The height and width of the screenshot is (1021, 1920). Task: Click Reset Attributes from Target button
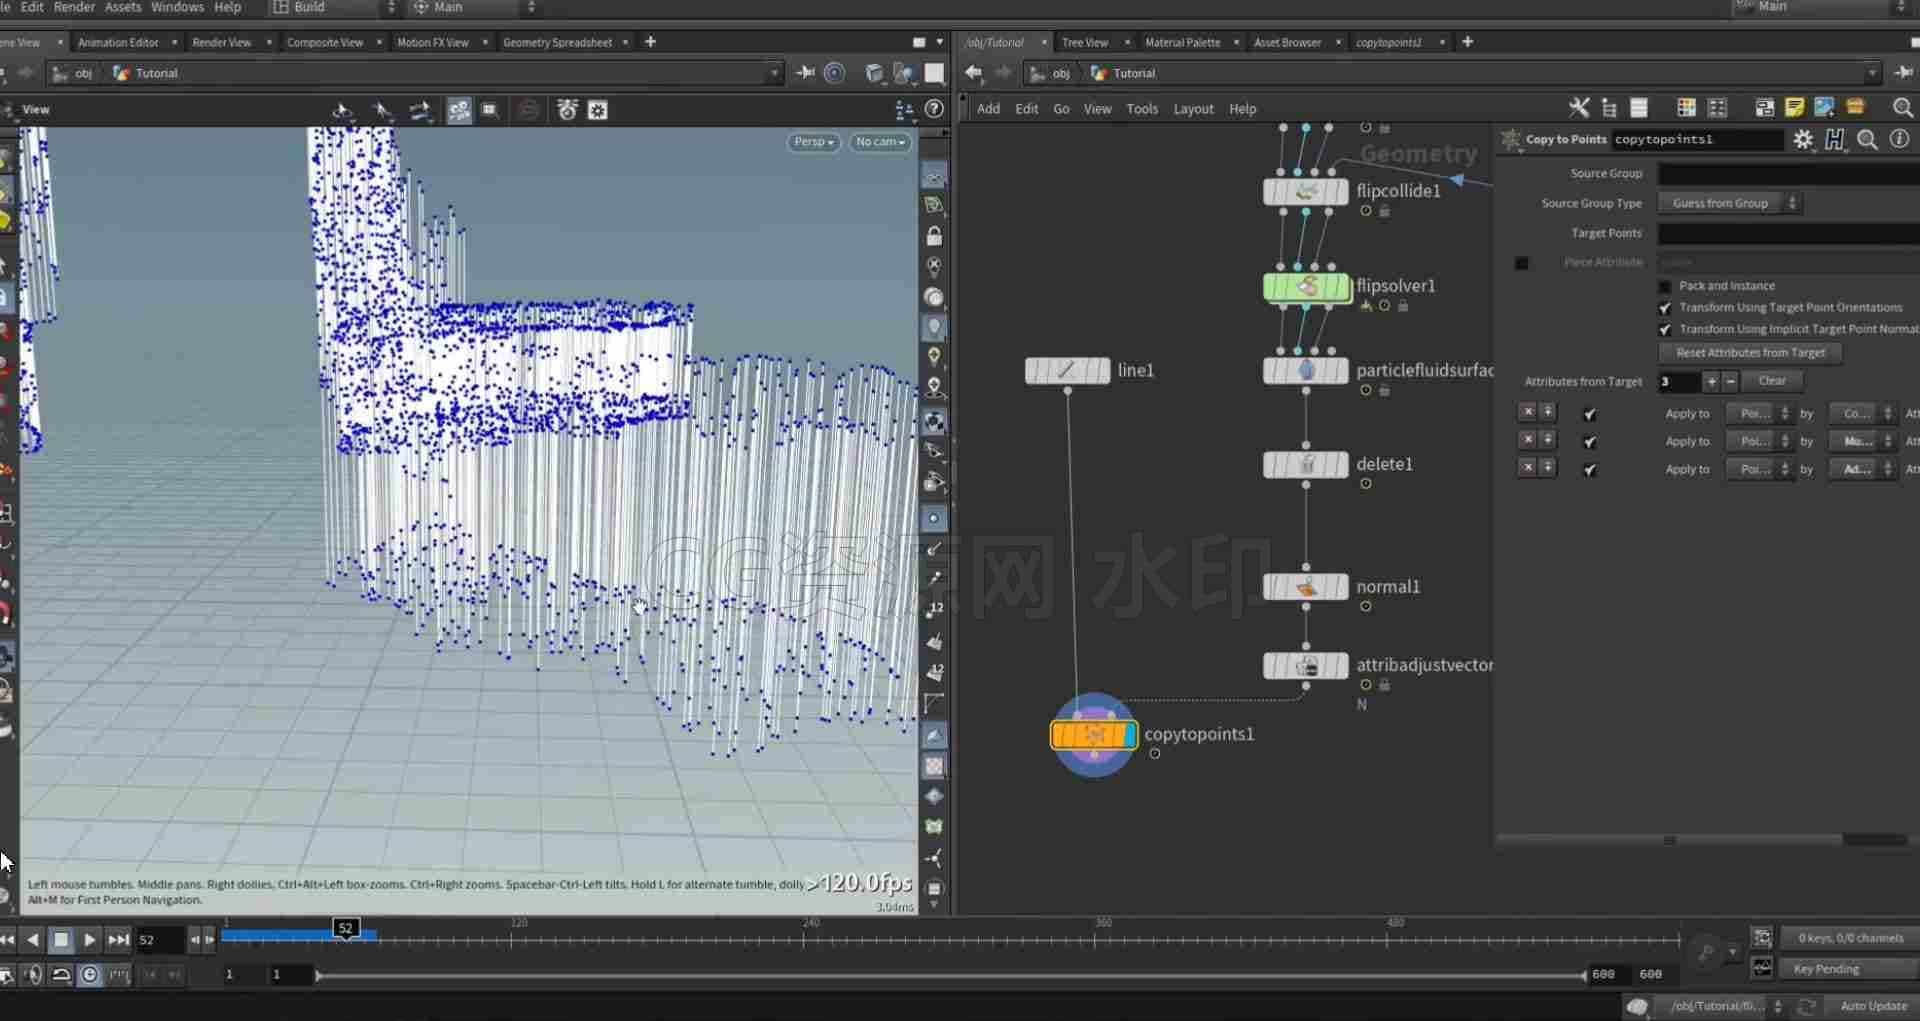1750,353
